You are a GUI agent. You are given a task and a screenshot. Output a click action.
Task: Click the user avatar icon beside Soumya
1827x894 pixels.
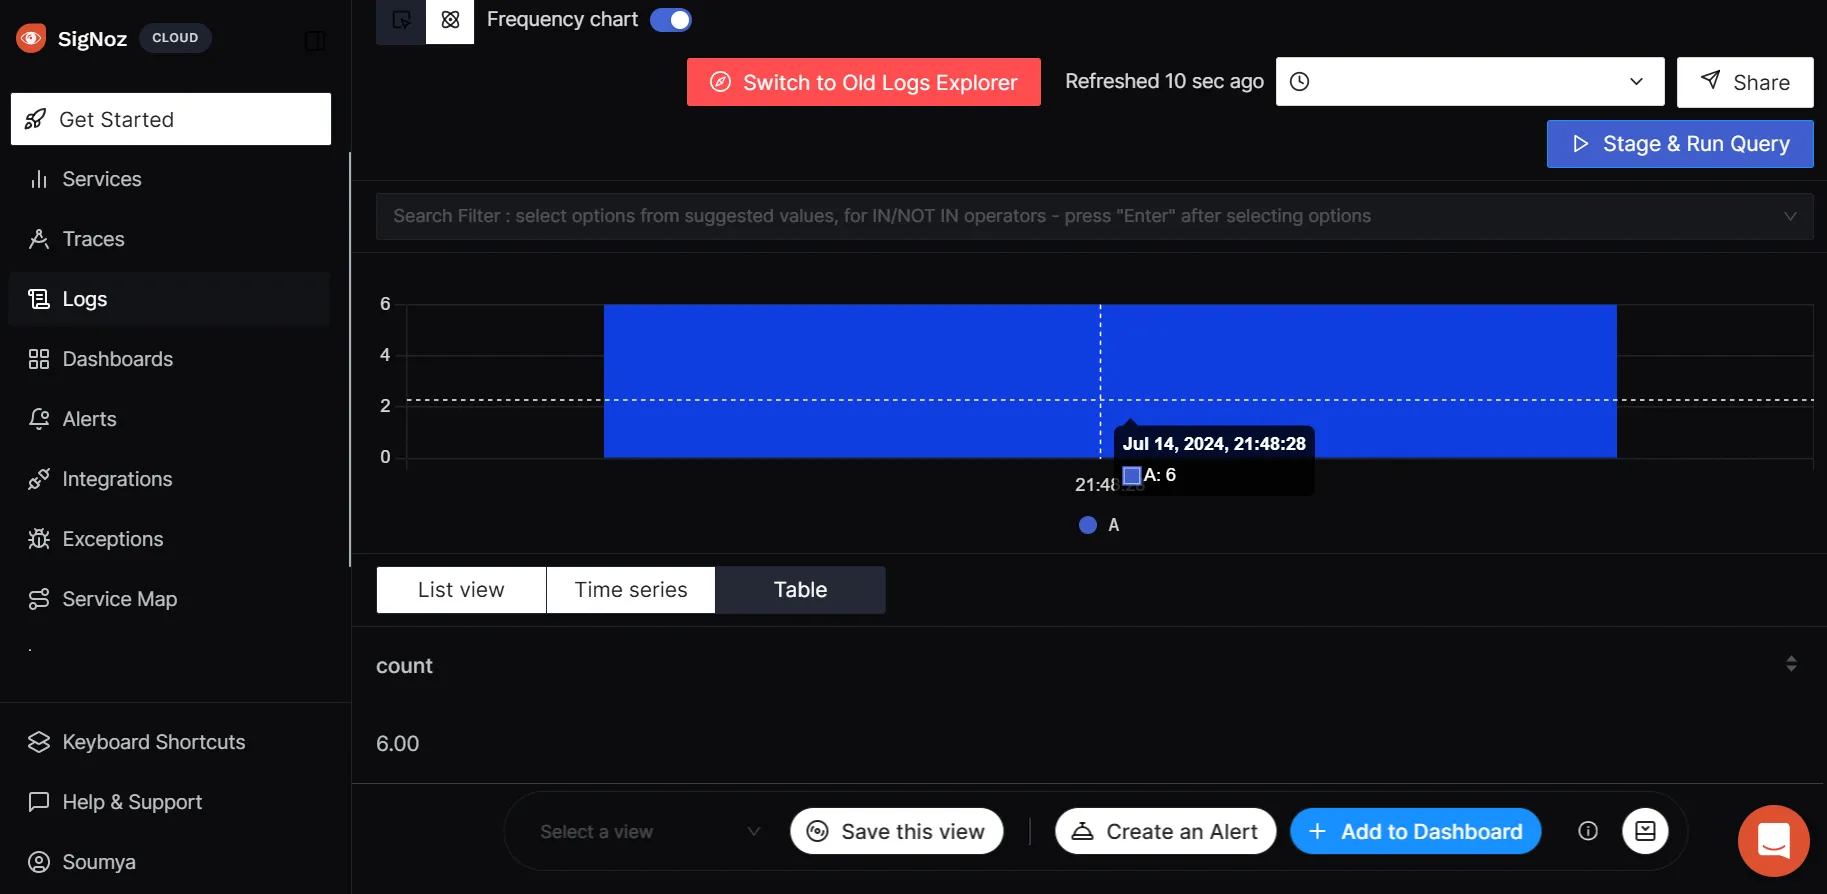[39, 862]
